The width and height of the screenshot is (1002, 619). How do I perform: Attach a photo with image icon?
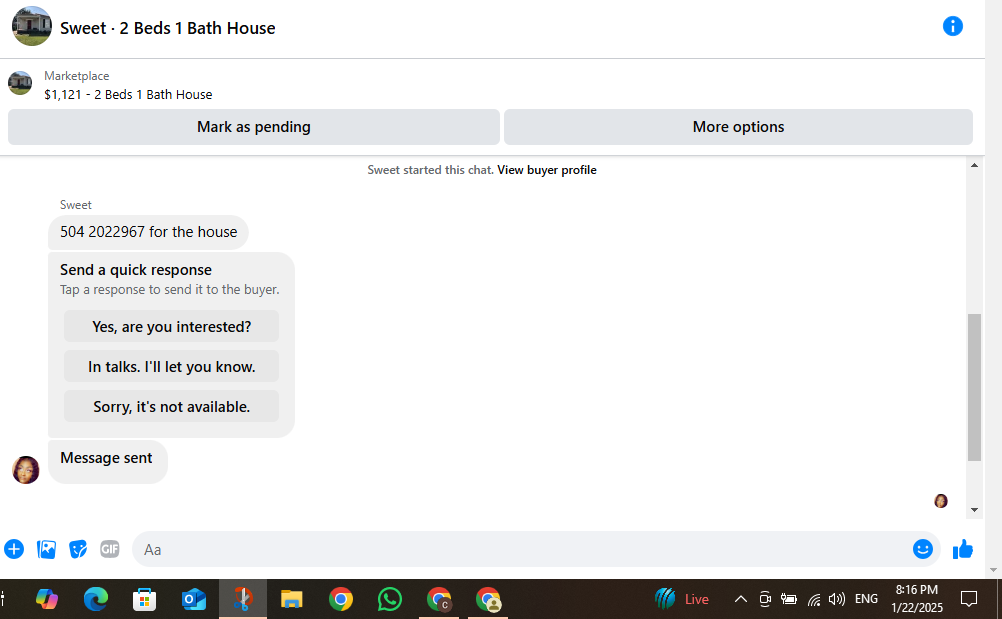(x=46, y=549)
